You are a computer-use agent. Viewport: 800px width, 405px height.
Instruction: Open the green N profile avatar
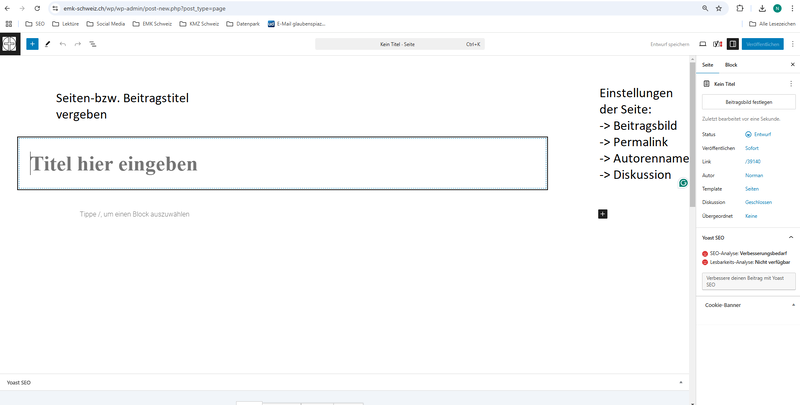[x=777, y=9]
